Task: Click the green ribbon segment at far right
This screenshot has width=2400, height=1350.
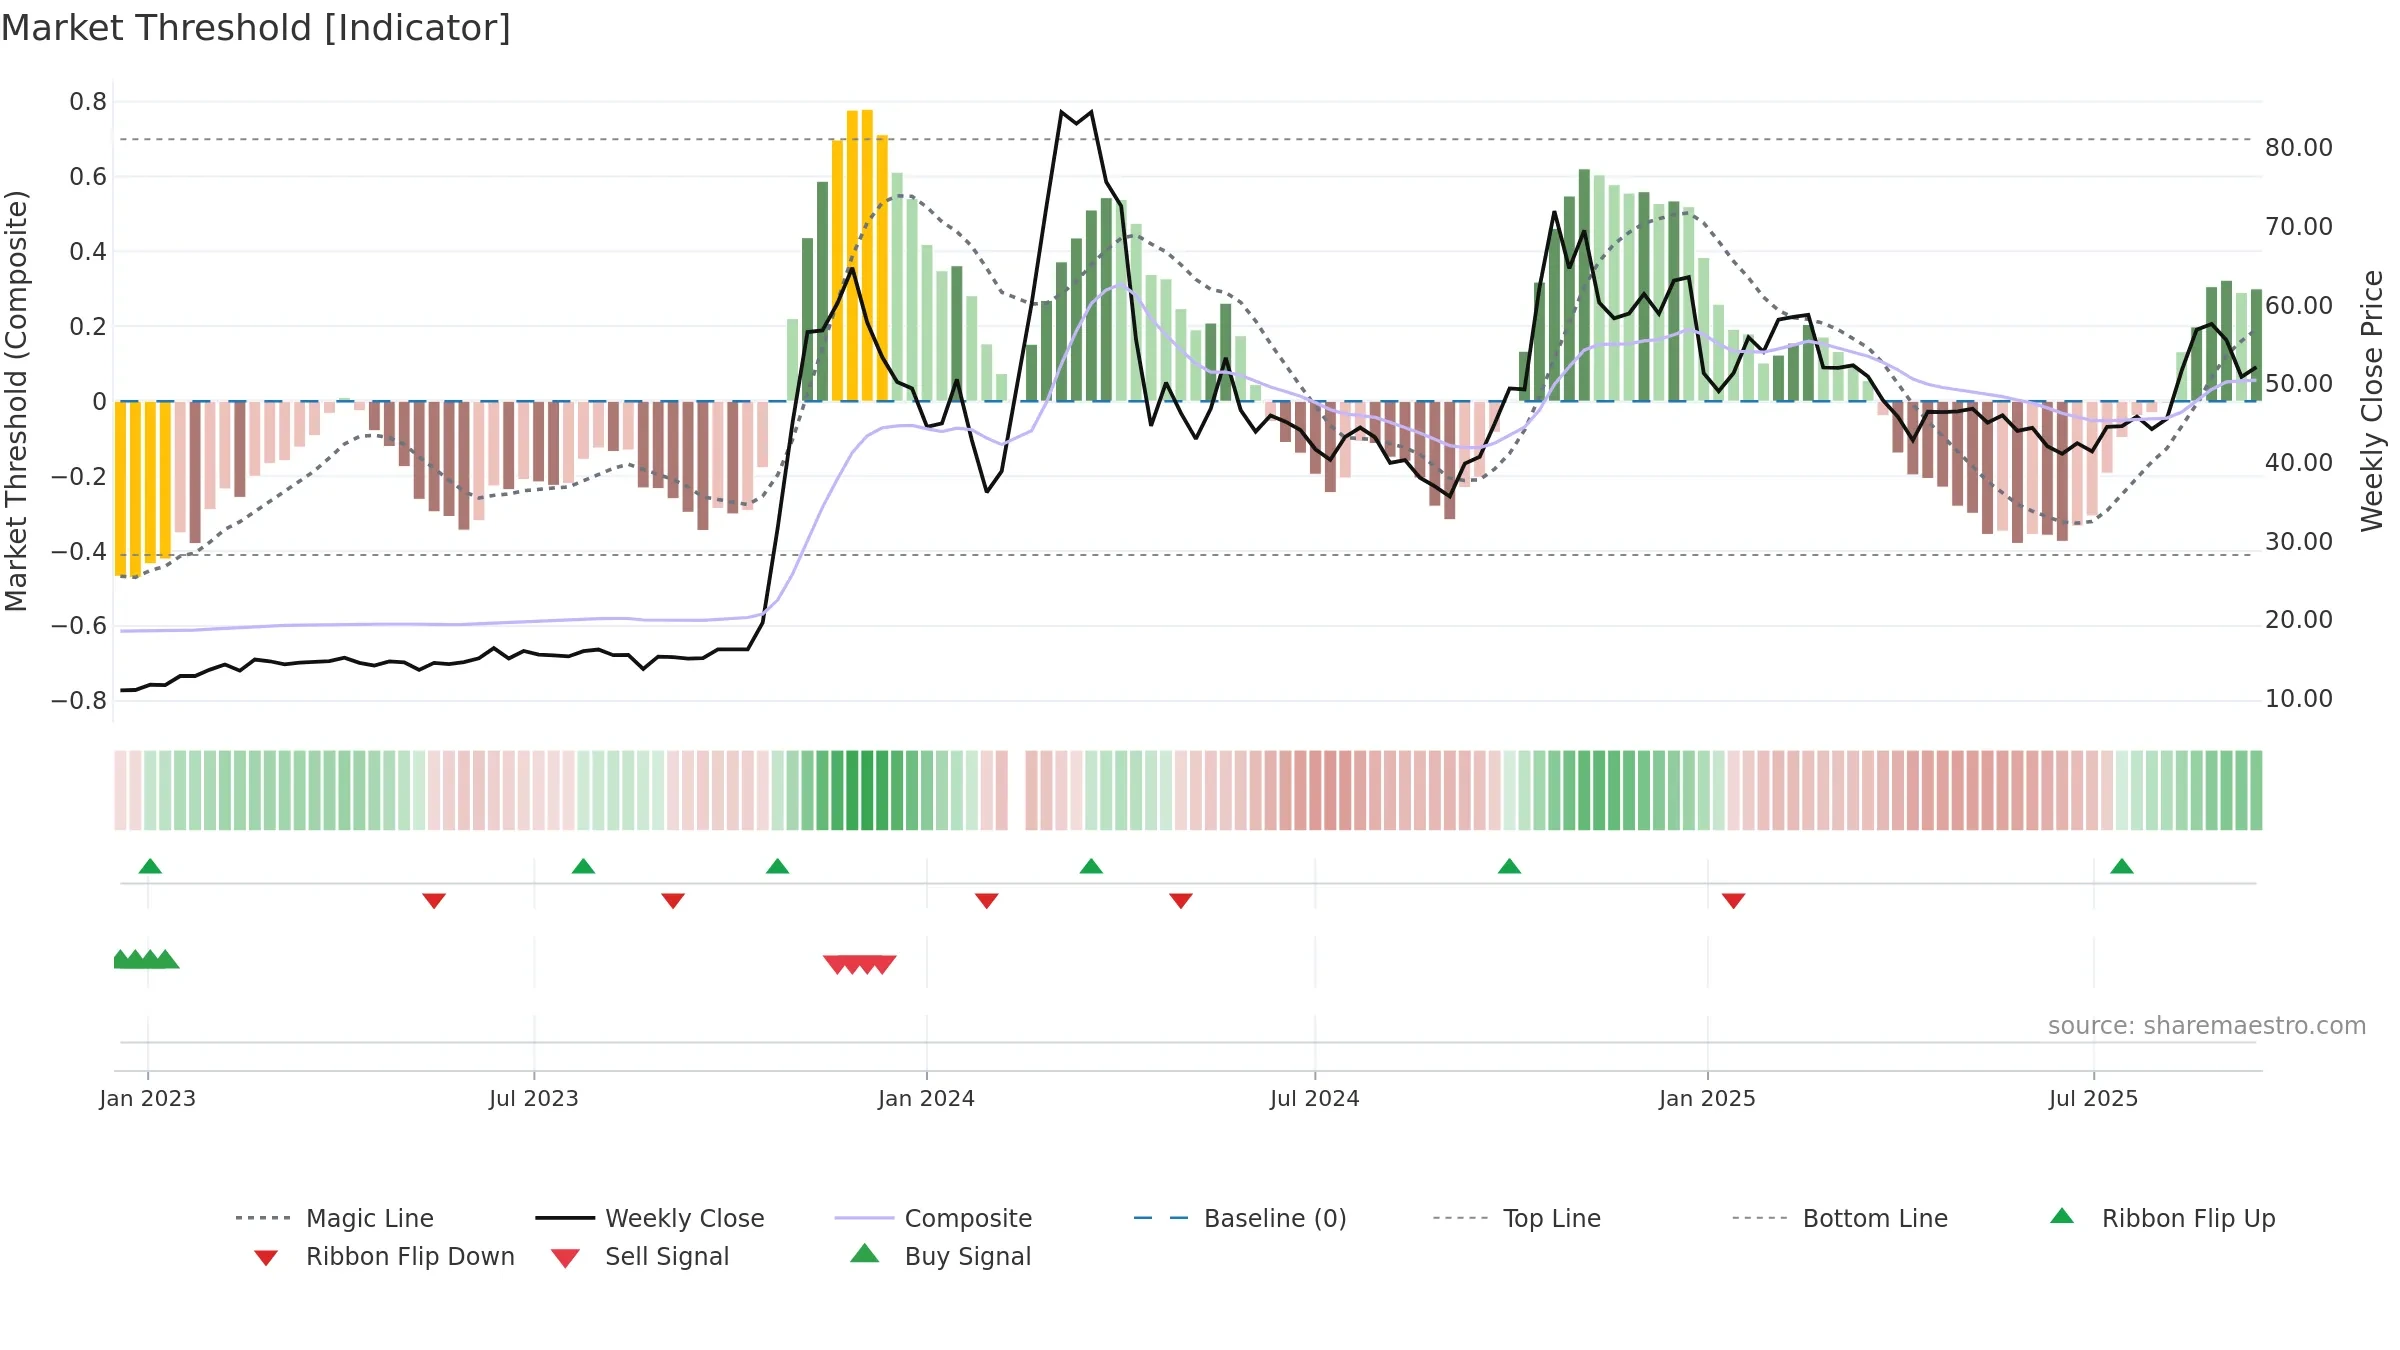Action: 2256,790
